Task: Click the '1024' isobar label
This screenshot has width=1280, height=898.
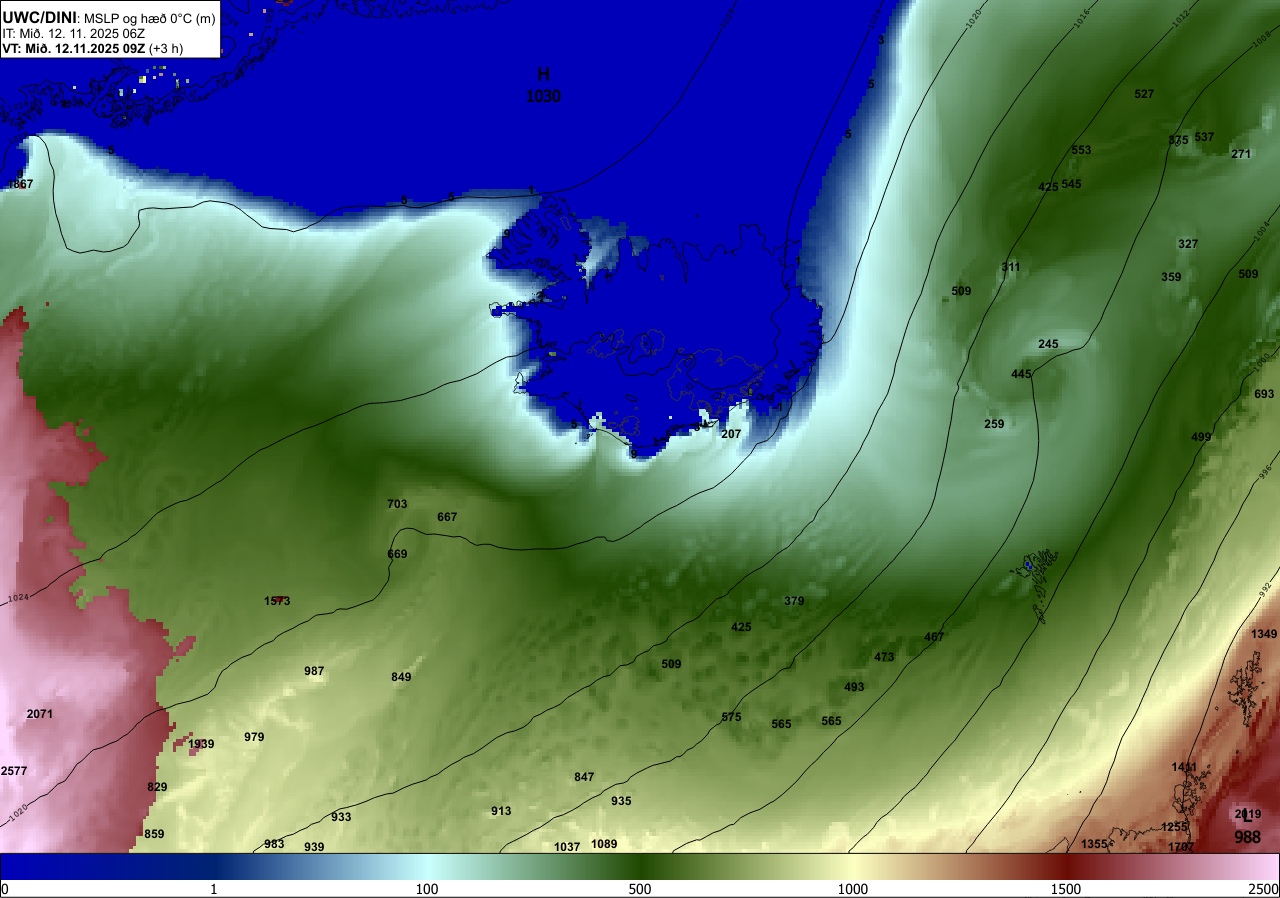Action: [17, 599]
